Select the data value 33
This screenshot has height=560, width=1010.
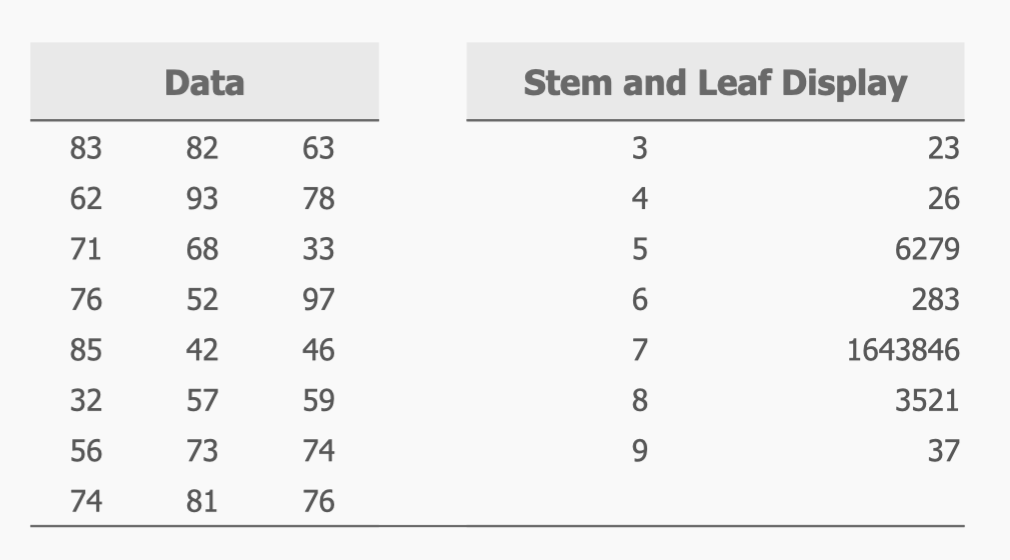(x=318, y=249)
